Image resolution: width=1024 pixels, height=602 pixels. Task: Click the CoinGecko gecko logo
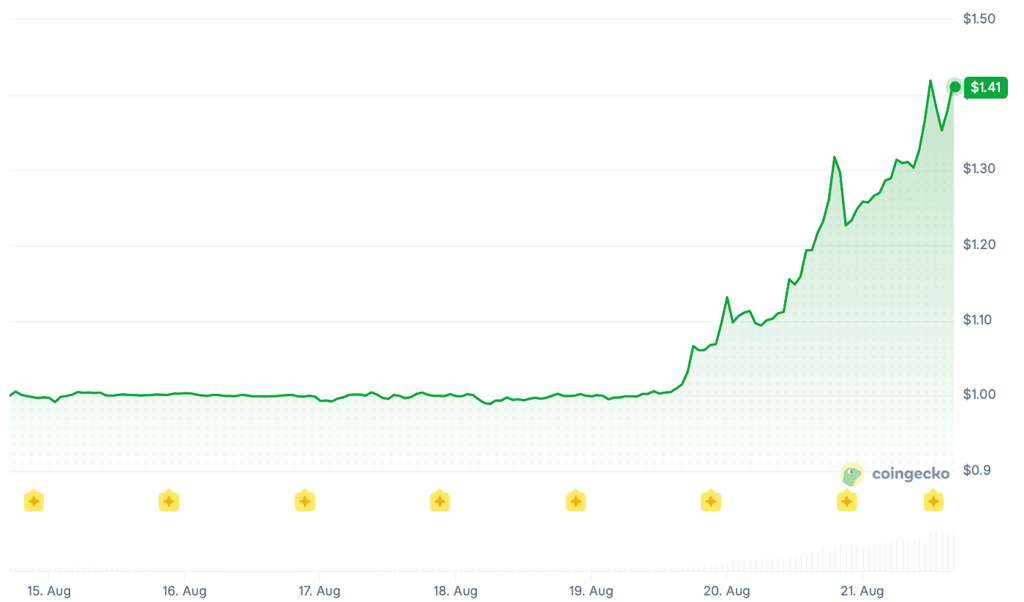click(x=852, y=474)
